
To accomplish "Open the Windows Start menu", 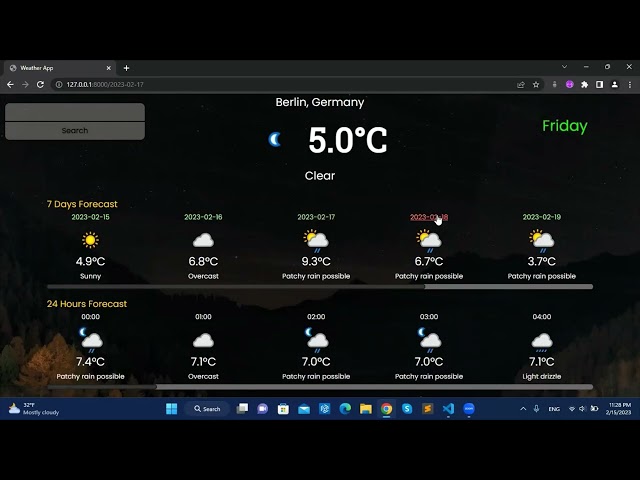I will 171,409.
